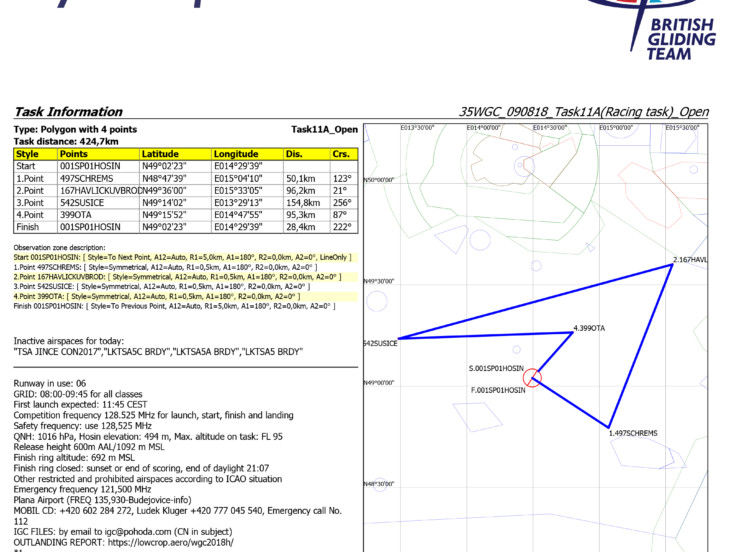
Task: Select the S.001SP01HOSIN start label
Action: (497, 369)
